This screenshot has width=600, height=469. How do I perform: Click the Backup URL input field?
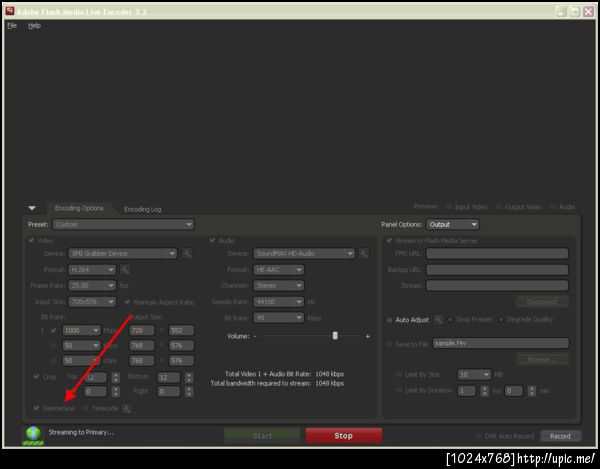click(497, 270)
